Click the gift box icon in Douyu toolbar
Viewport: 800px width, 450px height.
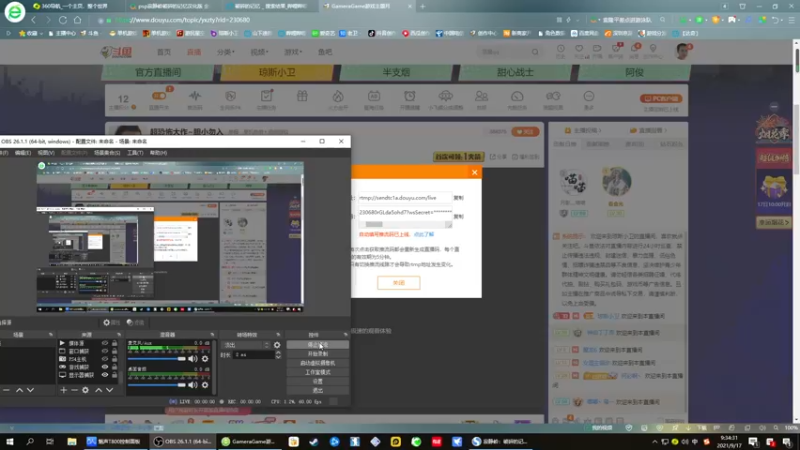point(302,96)
